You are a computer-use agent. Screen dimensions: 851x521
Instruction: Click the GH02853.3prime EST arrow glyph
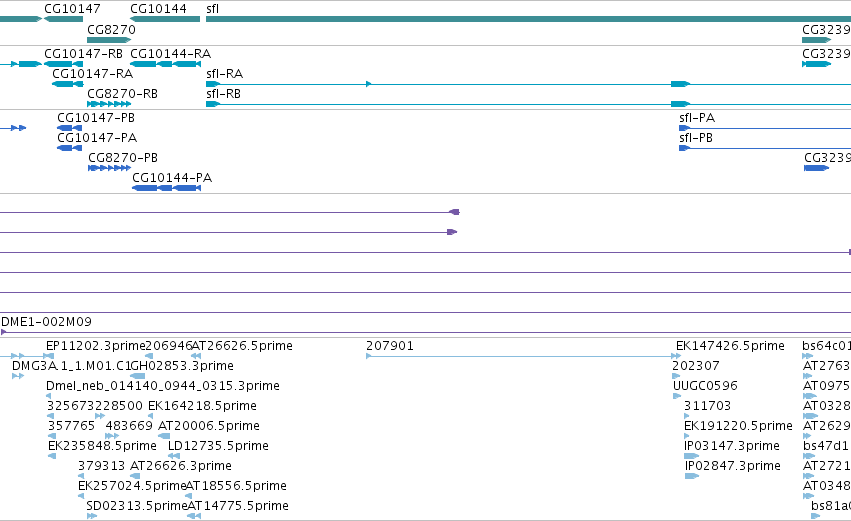[138, 376]
